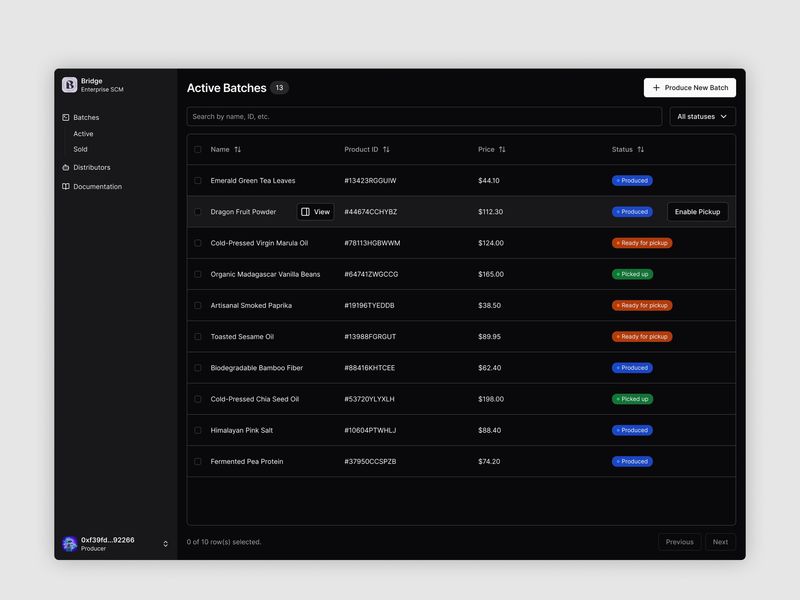Screen dimensions: 800x600
Task: Click the Produce New Batch button
Action: 690,87
